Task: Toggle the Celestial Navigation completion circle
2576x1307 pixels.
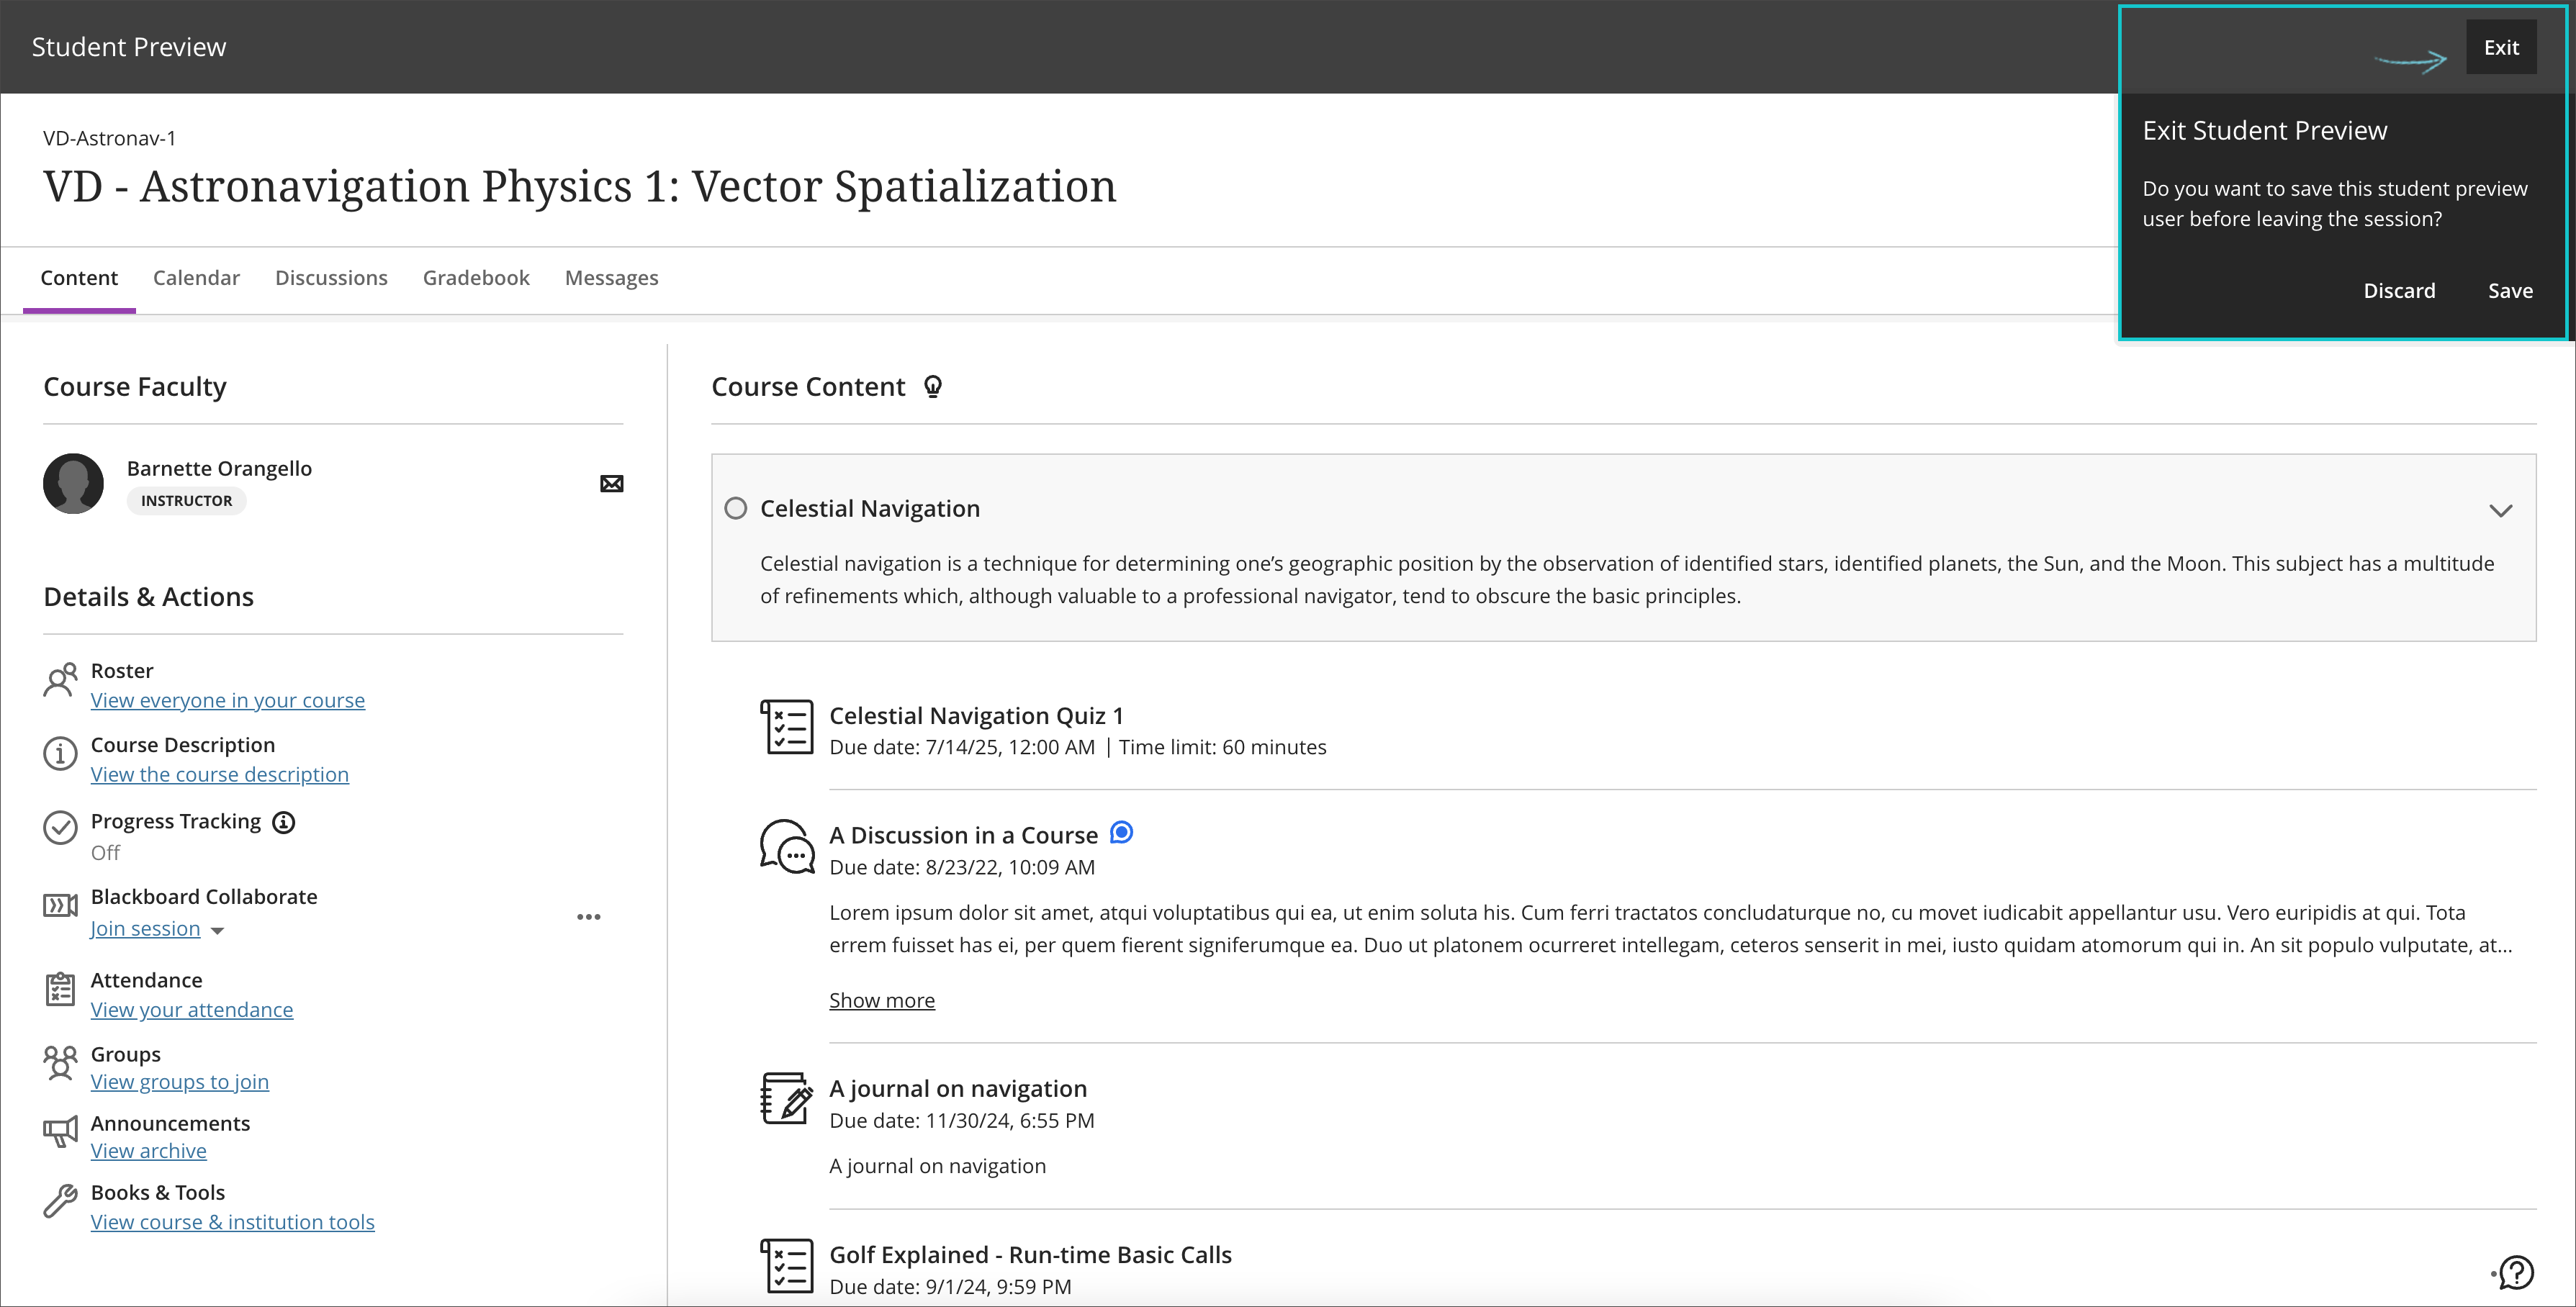Action: [736, 509]
